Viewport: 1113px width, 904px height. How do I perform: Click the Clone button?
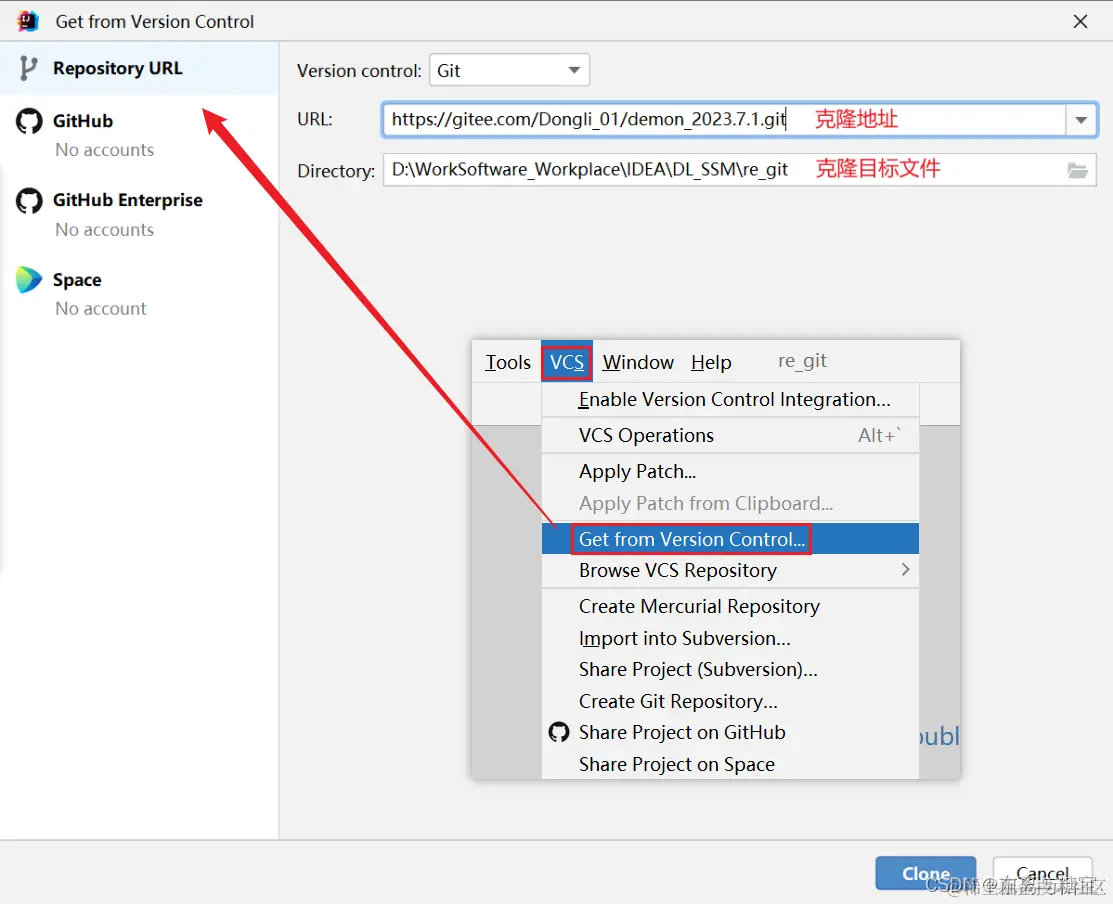926,873
